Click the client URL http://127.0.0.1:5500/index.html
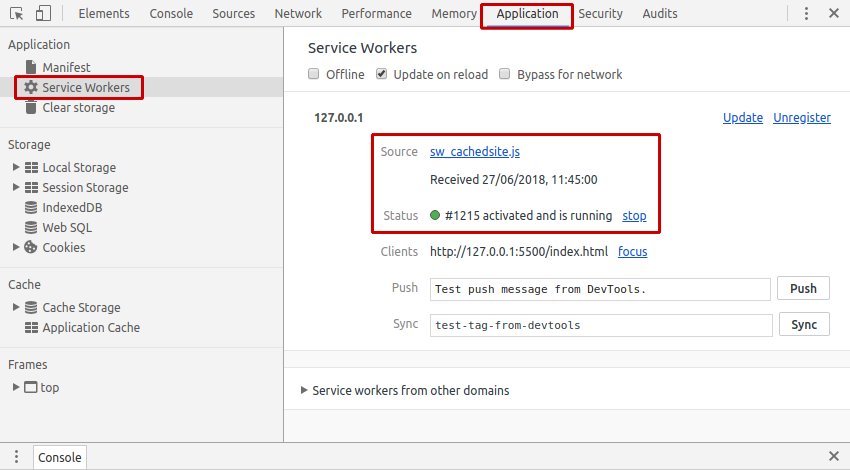 tap(519, 252)
